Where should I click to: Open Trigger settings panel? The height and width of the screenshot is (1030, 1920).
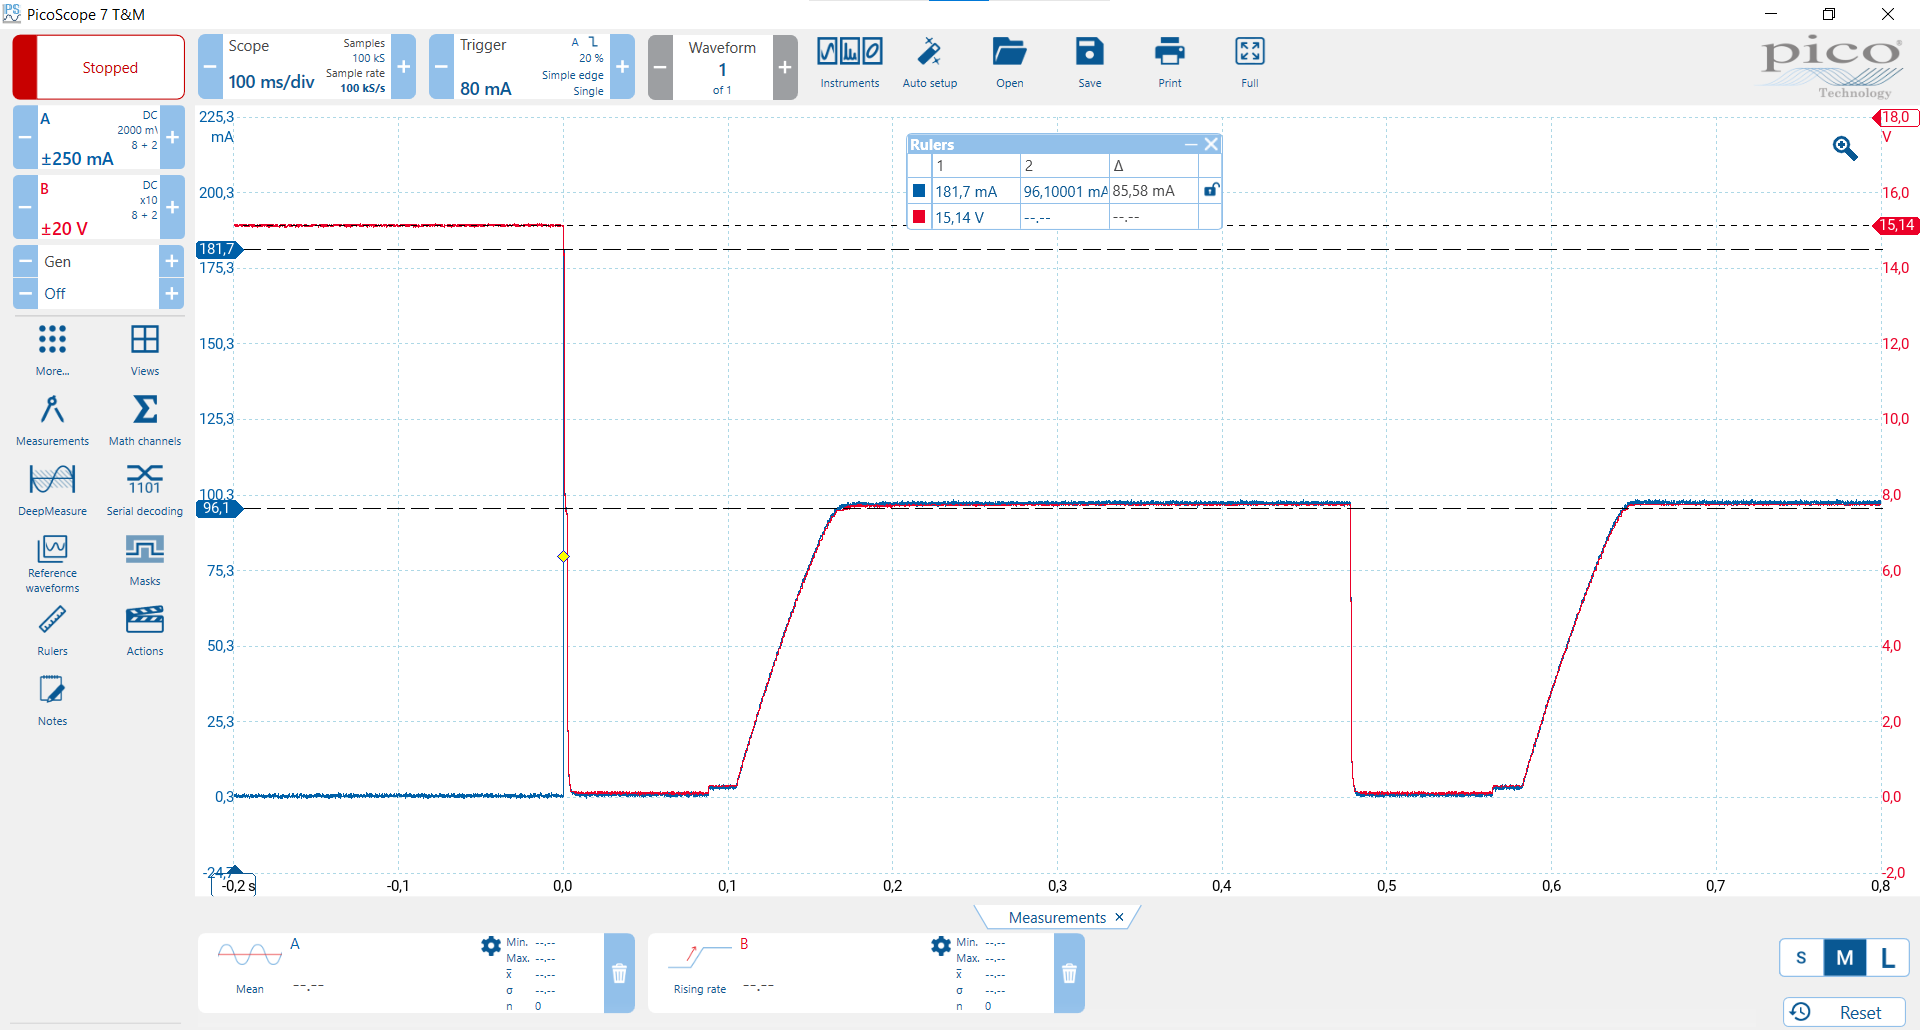[531, 67]
